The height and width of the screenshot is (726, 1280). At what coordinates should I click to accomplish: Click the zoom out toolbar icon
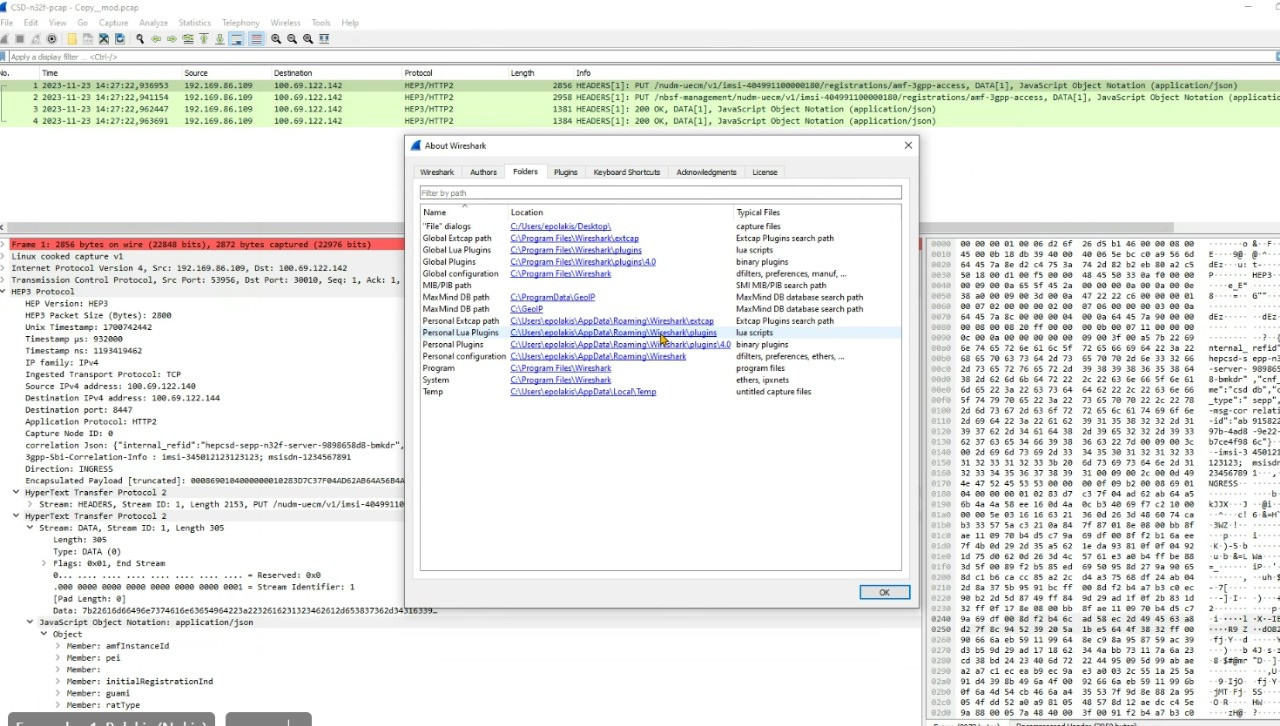tap(291, 39)
